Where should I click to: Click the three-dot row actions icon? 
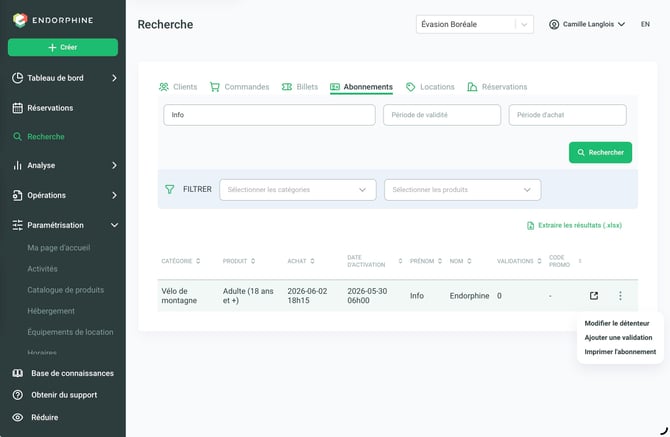tap(620, 296)
